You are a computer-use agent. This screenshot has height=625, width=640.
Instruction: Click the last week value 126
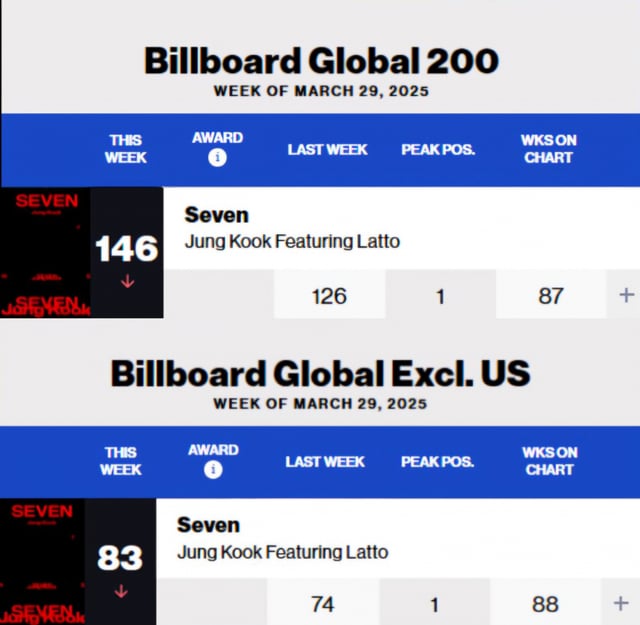pos(329,296)
